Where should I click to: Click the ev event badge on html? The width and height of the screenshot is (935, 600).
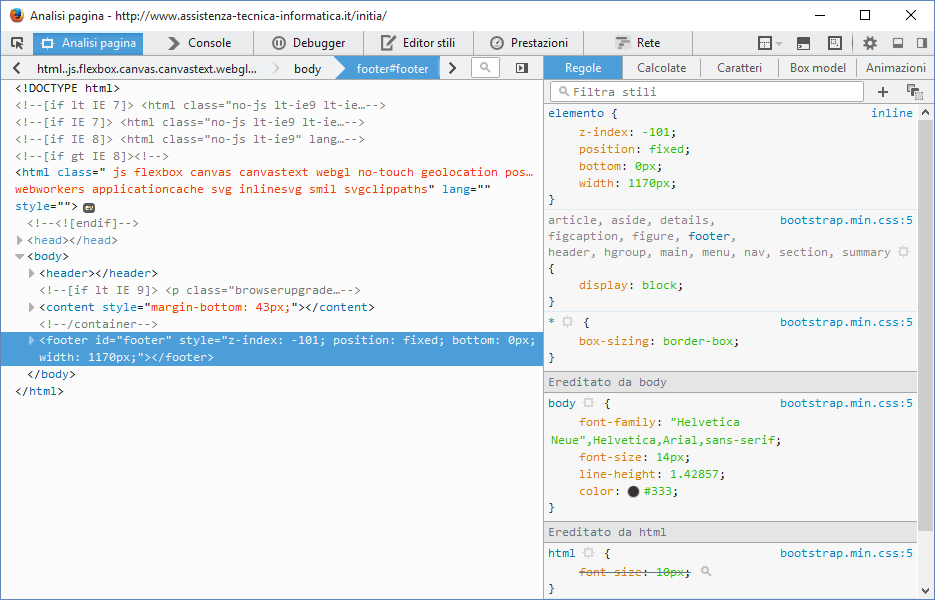pos(89,208)
